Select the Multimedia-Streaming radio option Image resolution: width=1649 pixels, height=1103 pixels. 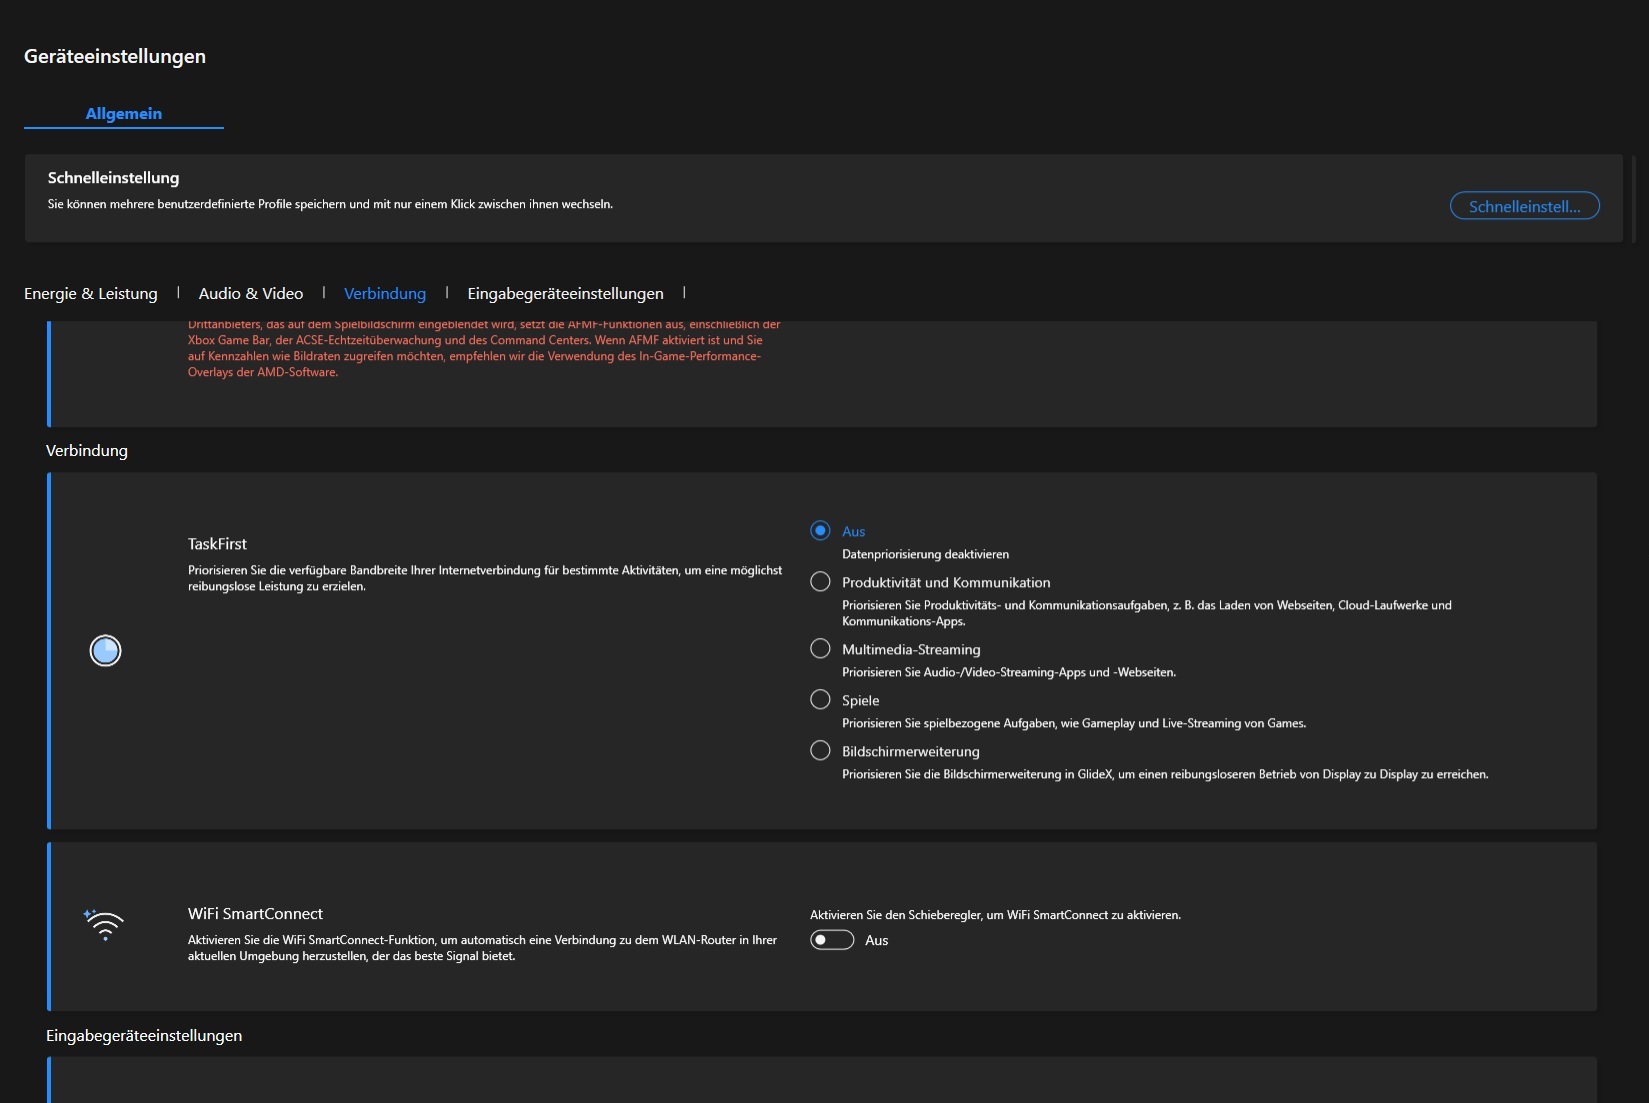[x=820, y=649]
